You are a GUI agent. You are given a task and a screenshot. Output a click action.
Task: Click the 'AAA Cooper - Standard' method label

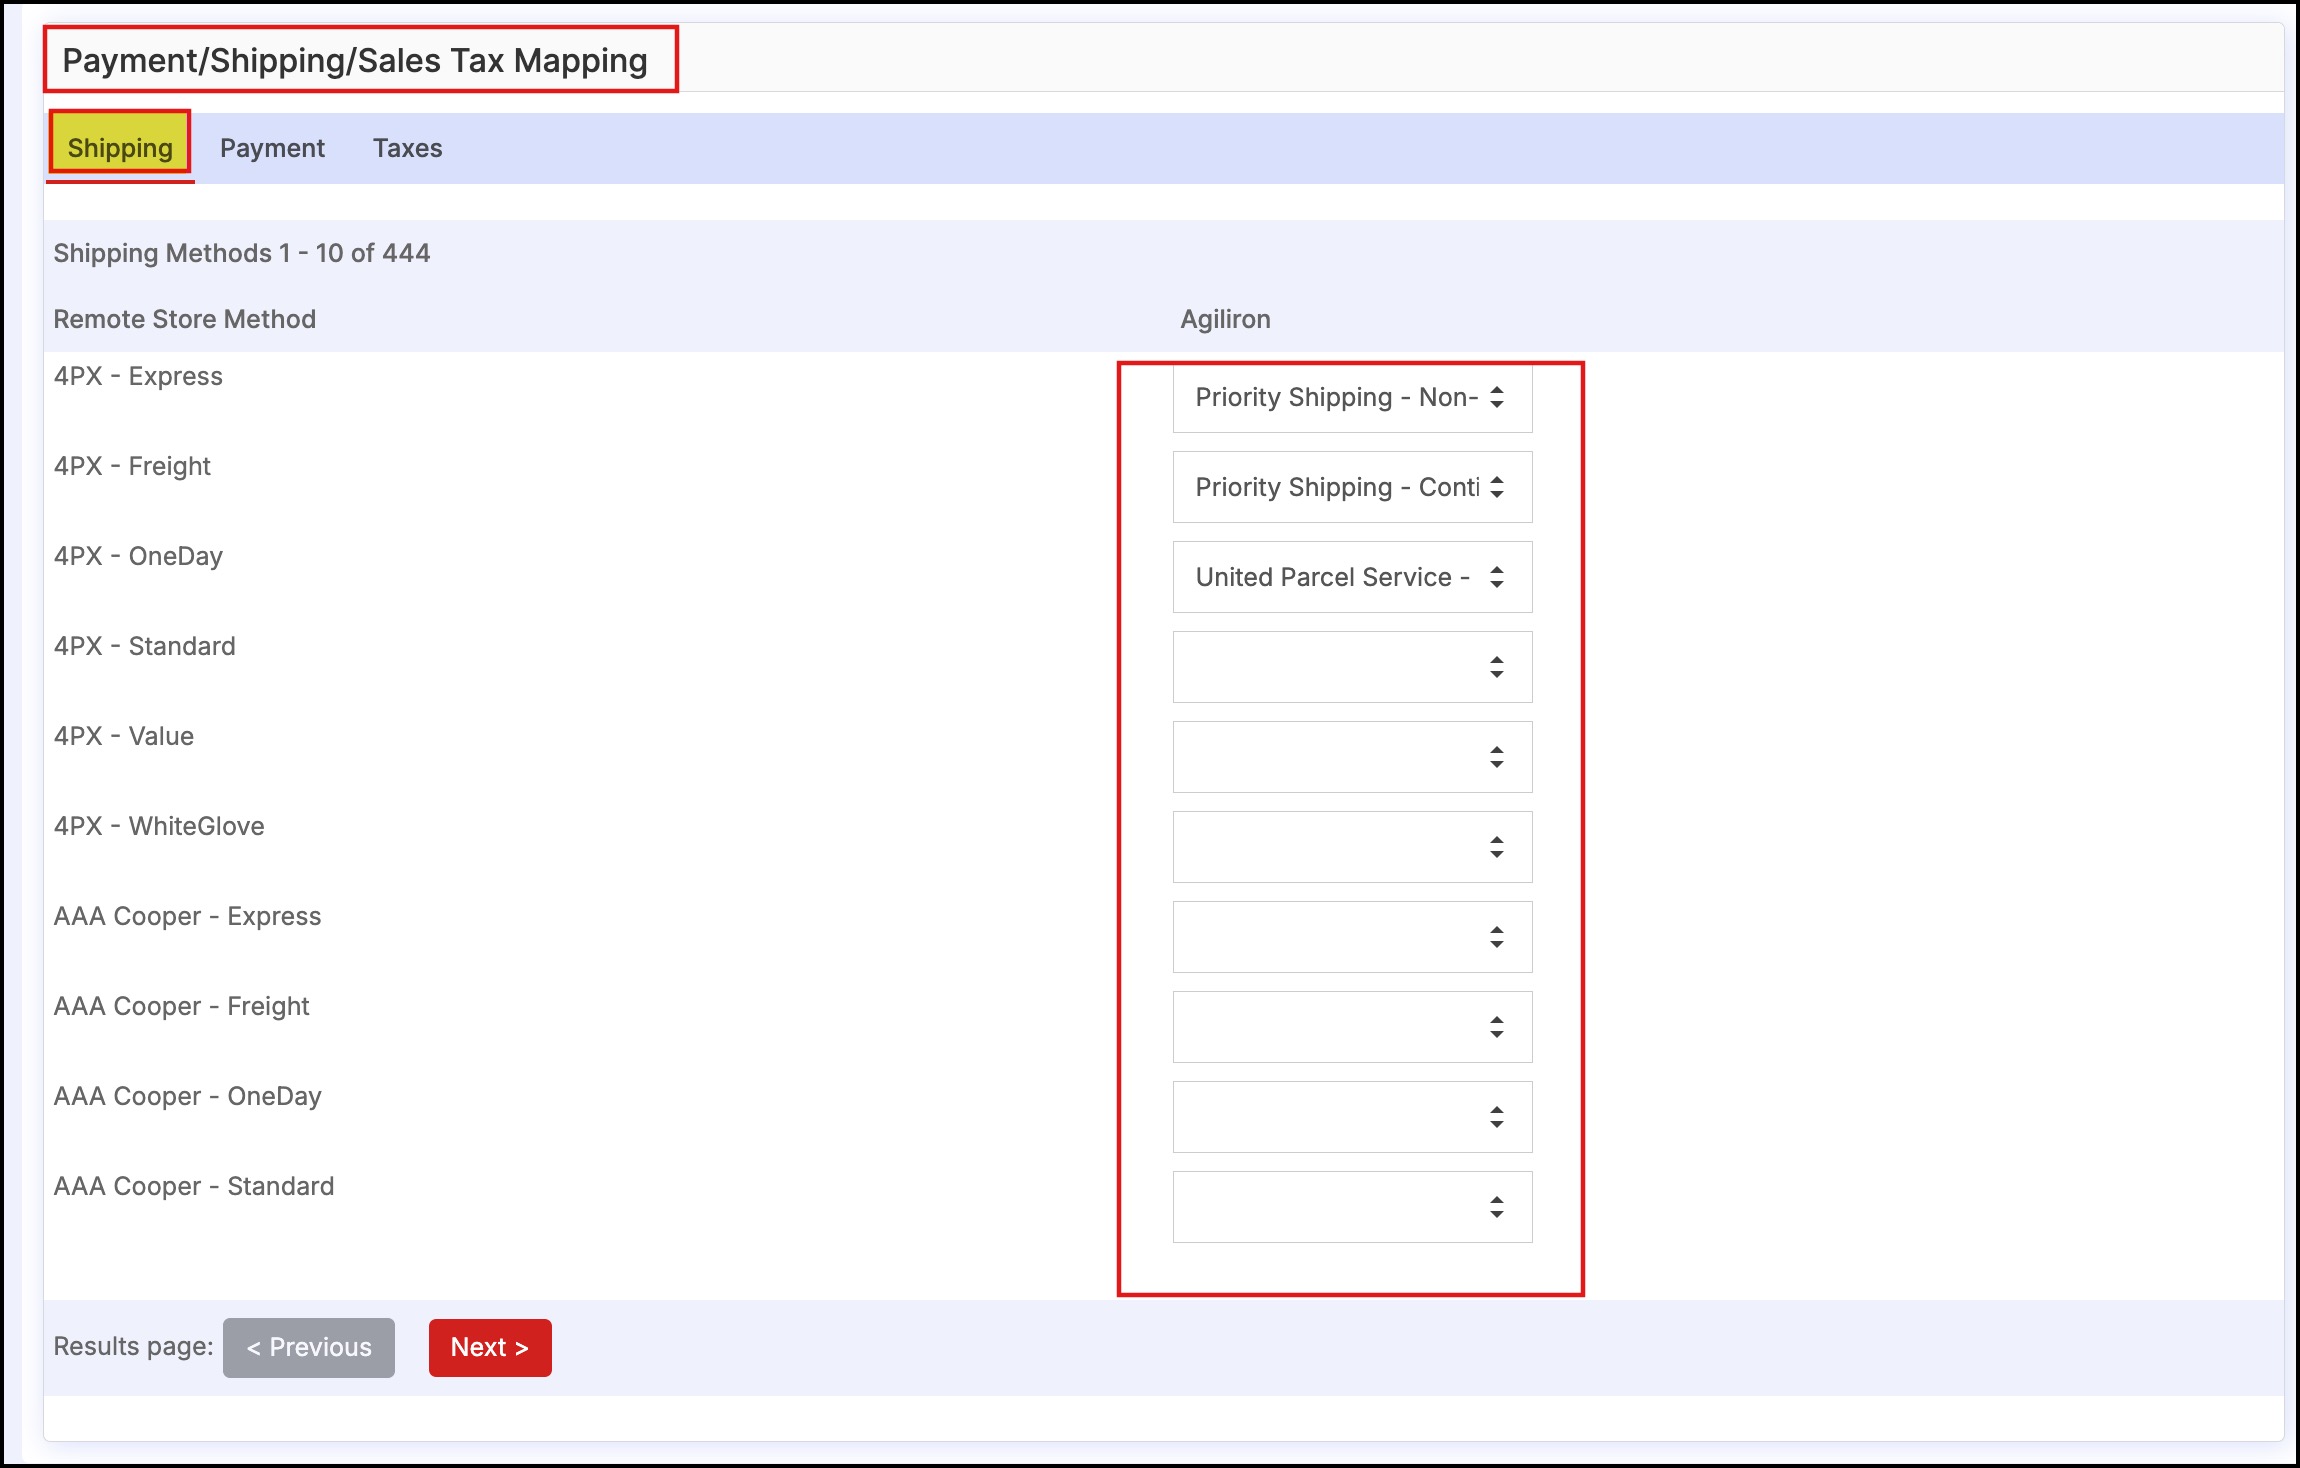pos(194,1186)
